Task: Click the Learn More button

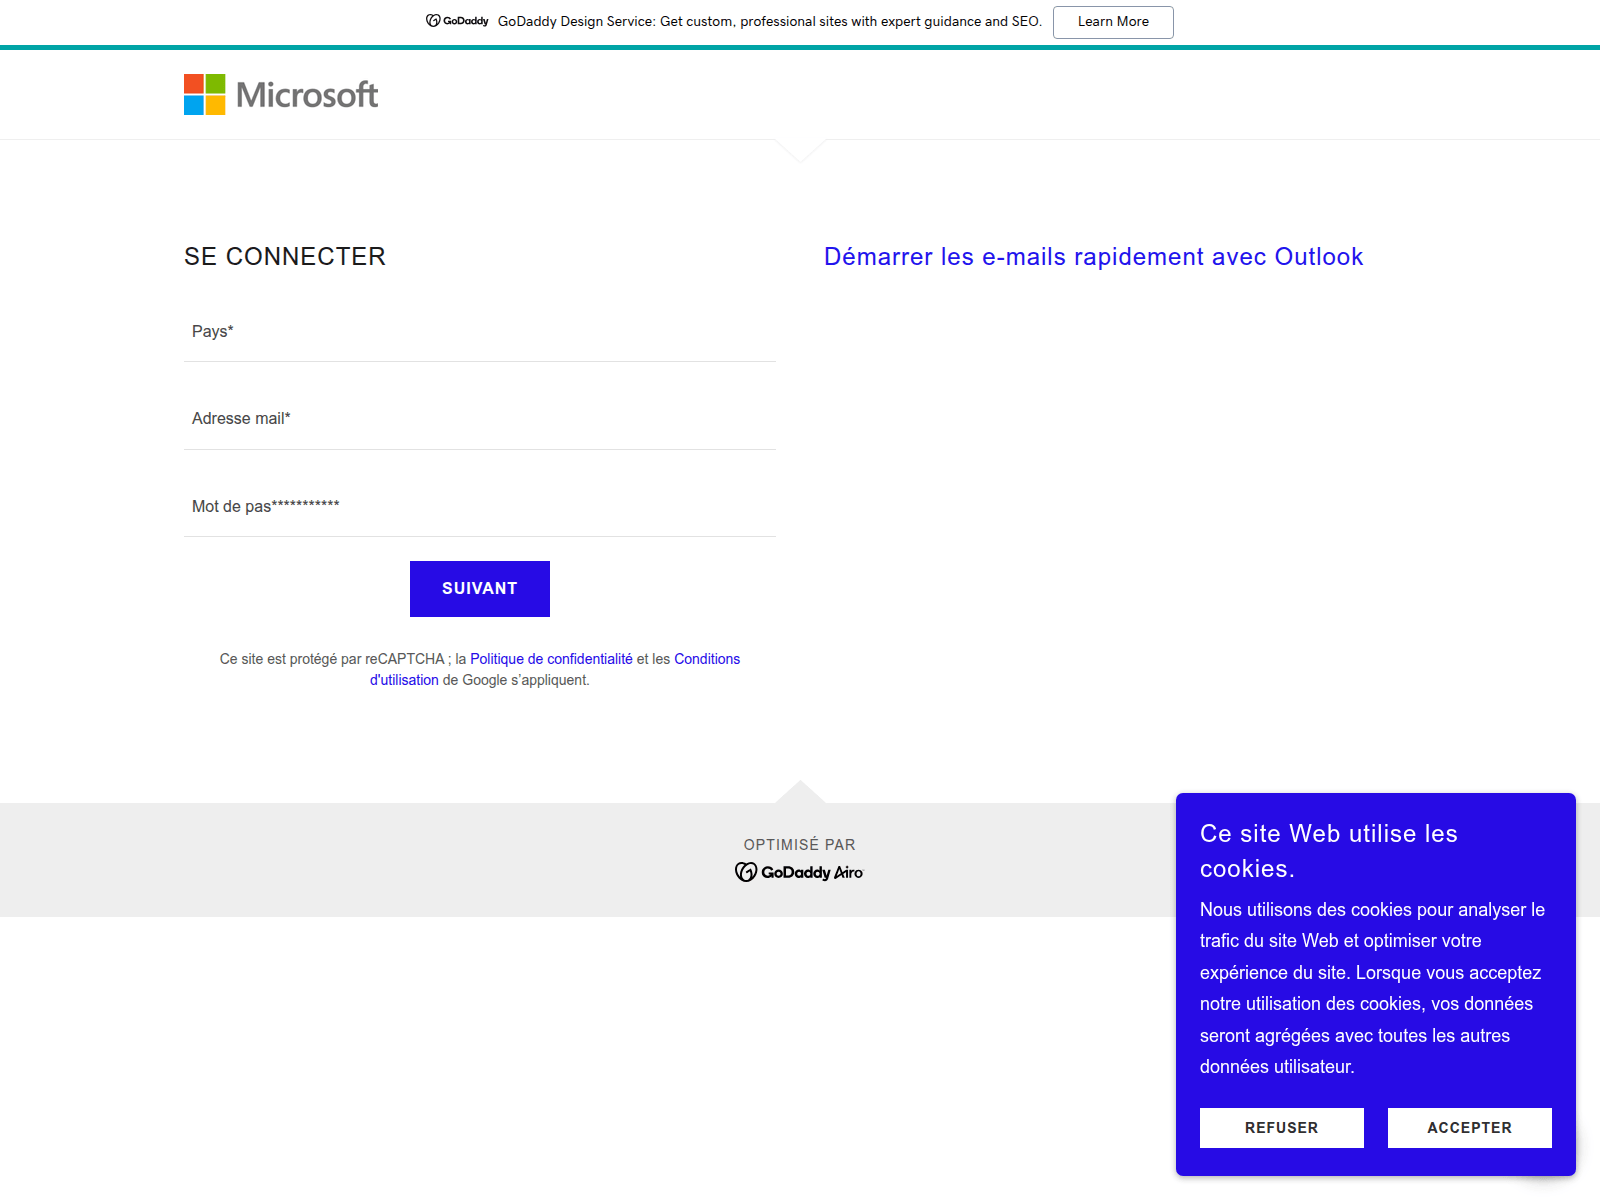Action: (1113, 22)
